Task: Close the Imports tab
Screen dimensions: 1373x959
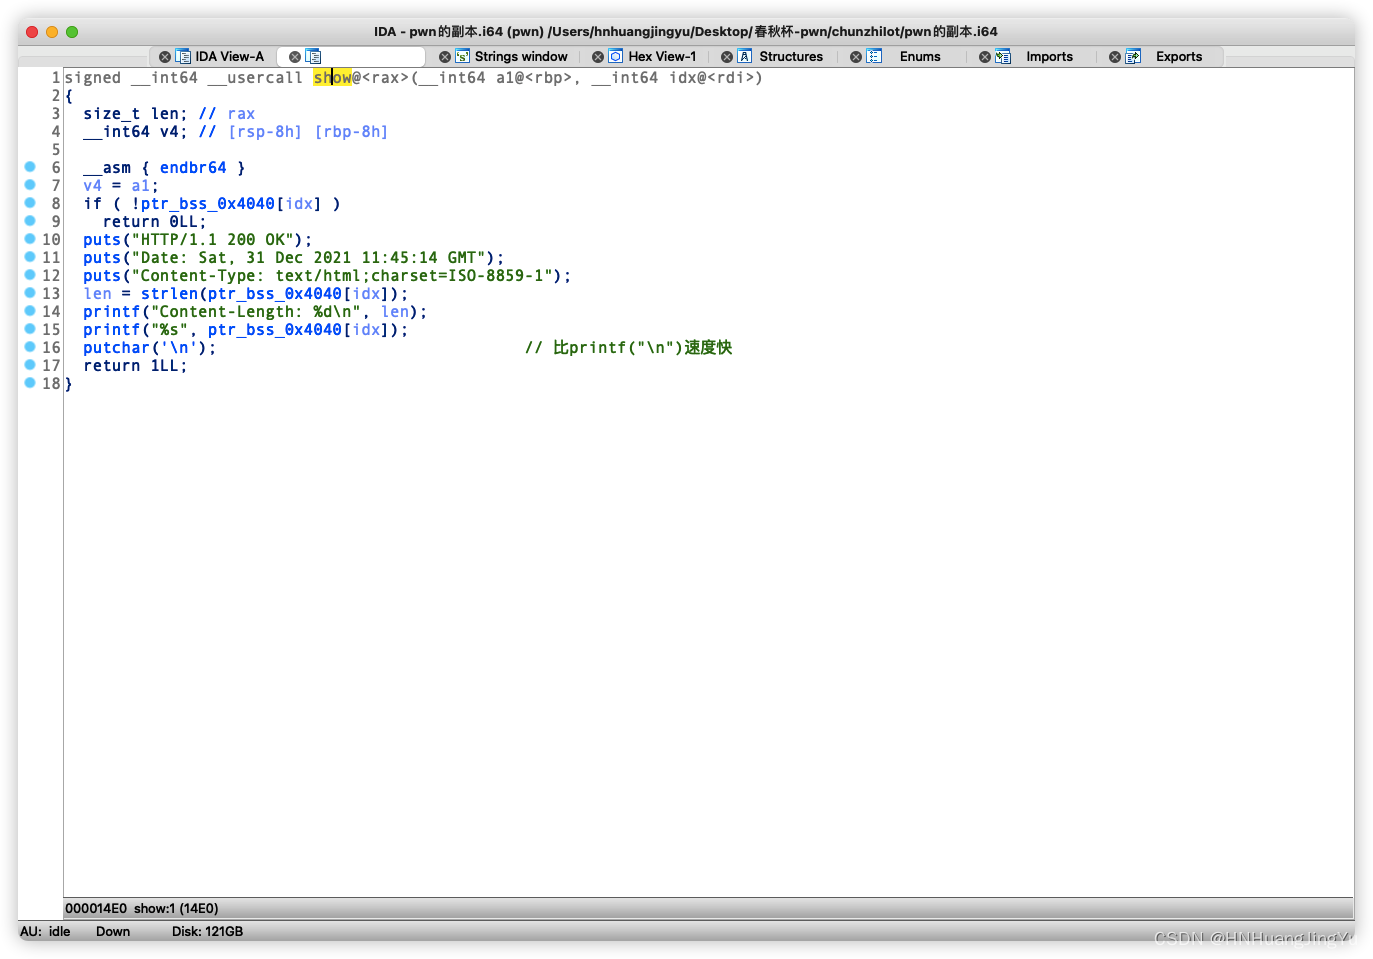Action: point(985,57)
